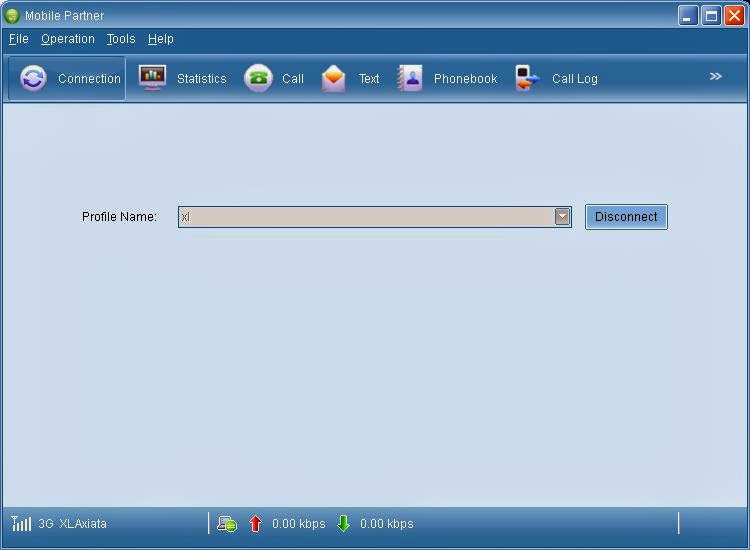Open the Help menu
This screenshot has height=550, width=750.
(x=161, y=39)
